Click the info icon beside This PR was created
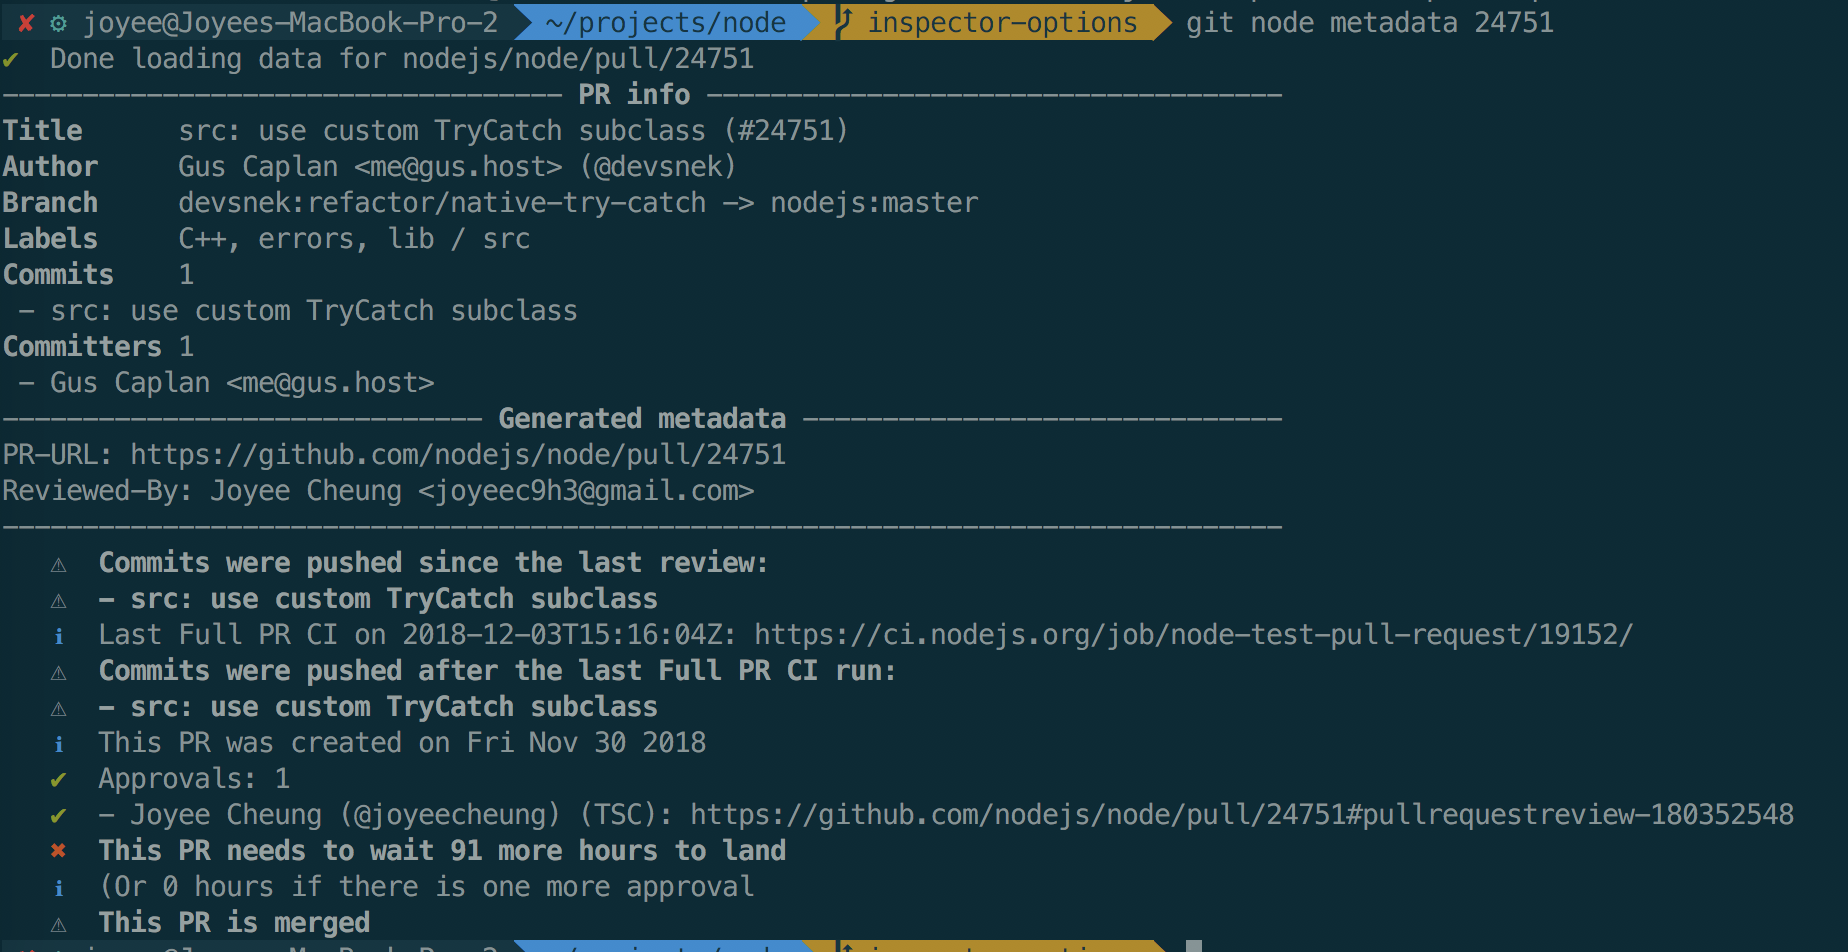This screenshot has height=952, width=1848. pyautogui.click(x=59, y=744)
